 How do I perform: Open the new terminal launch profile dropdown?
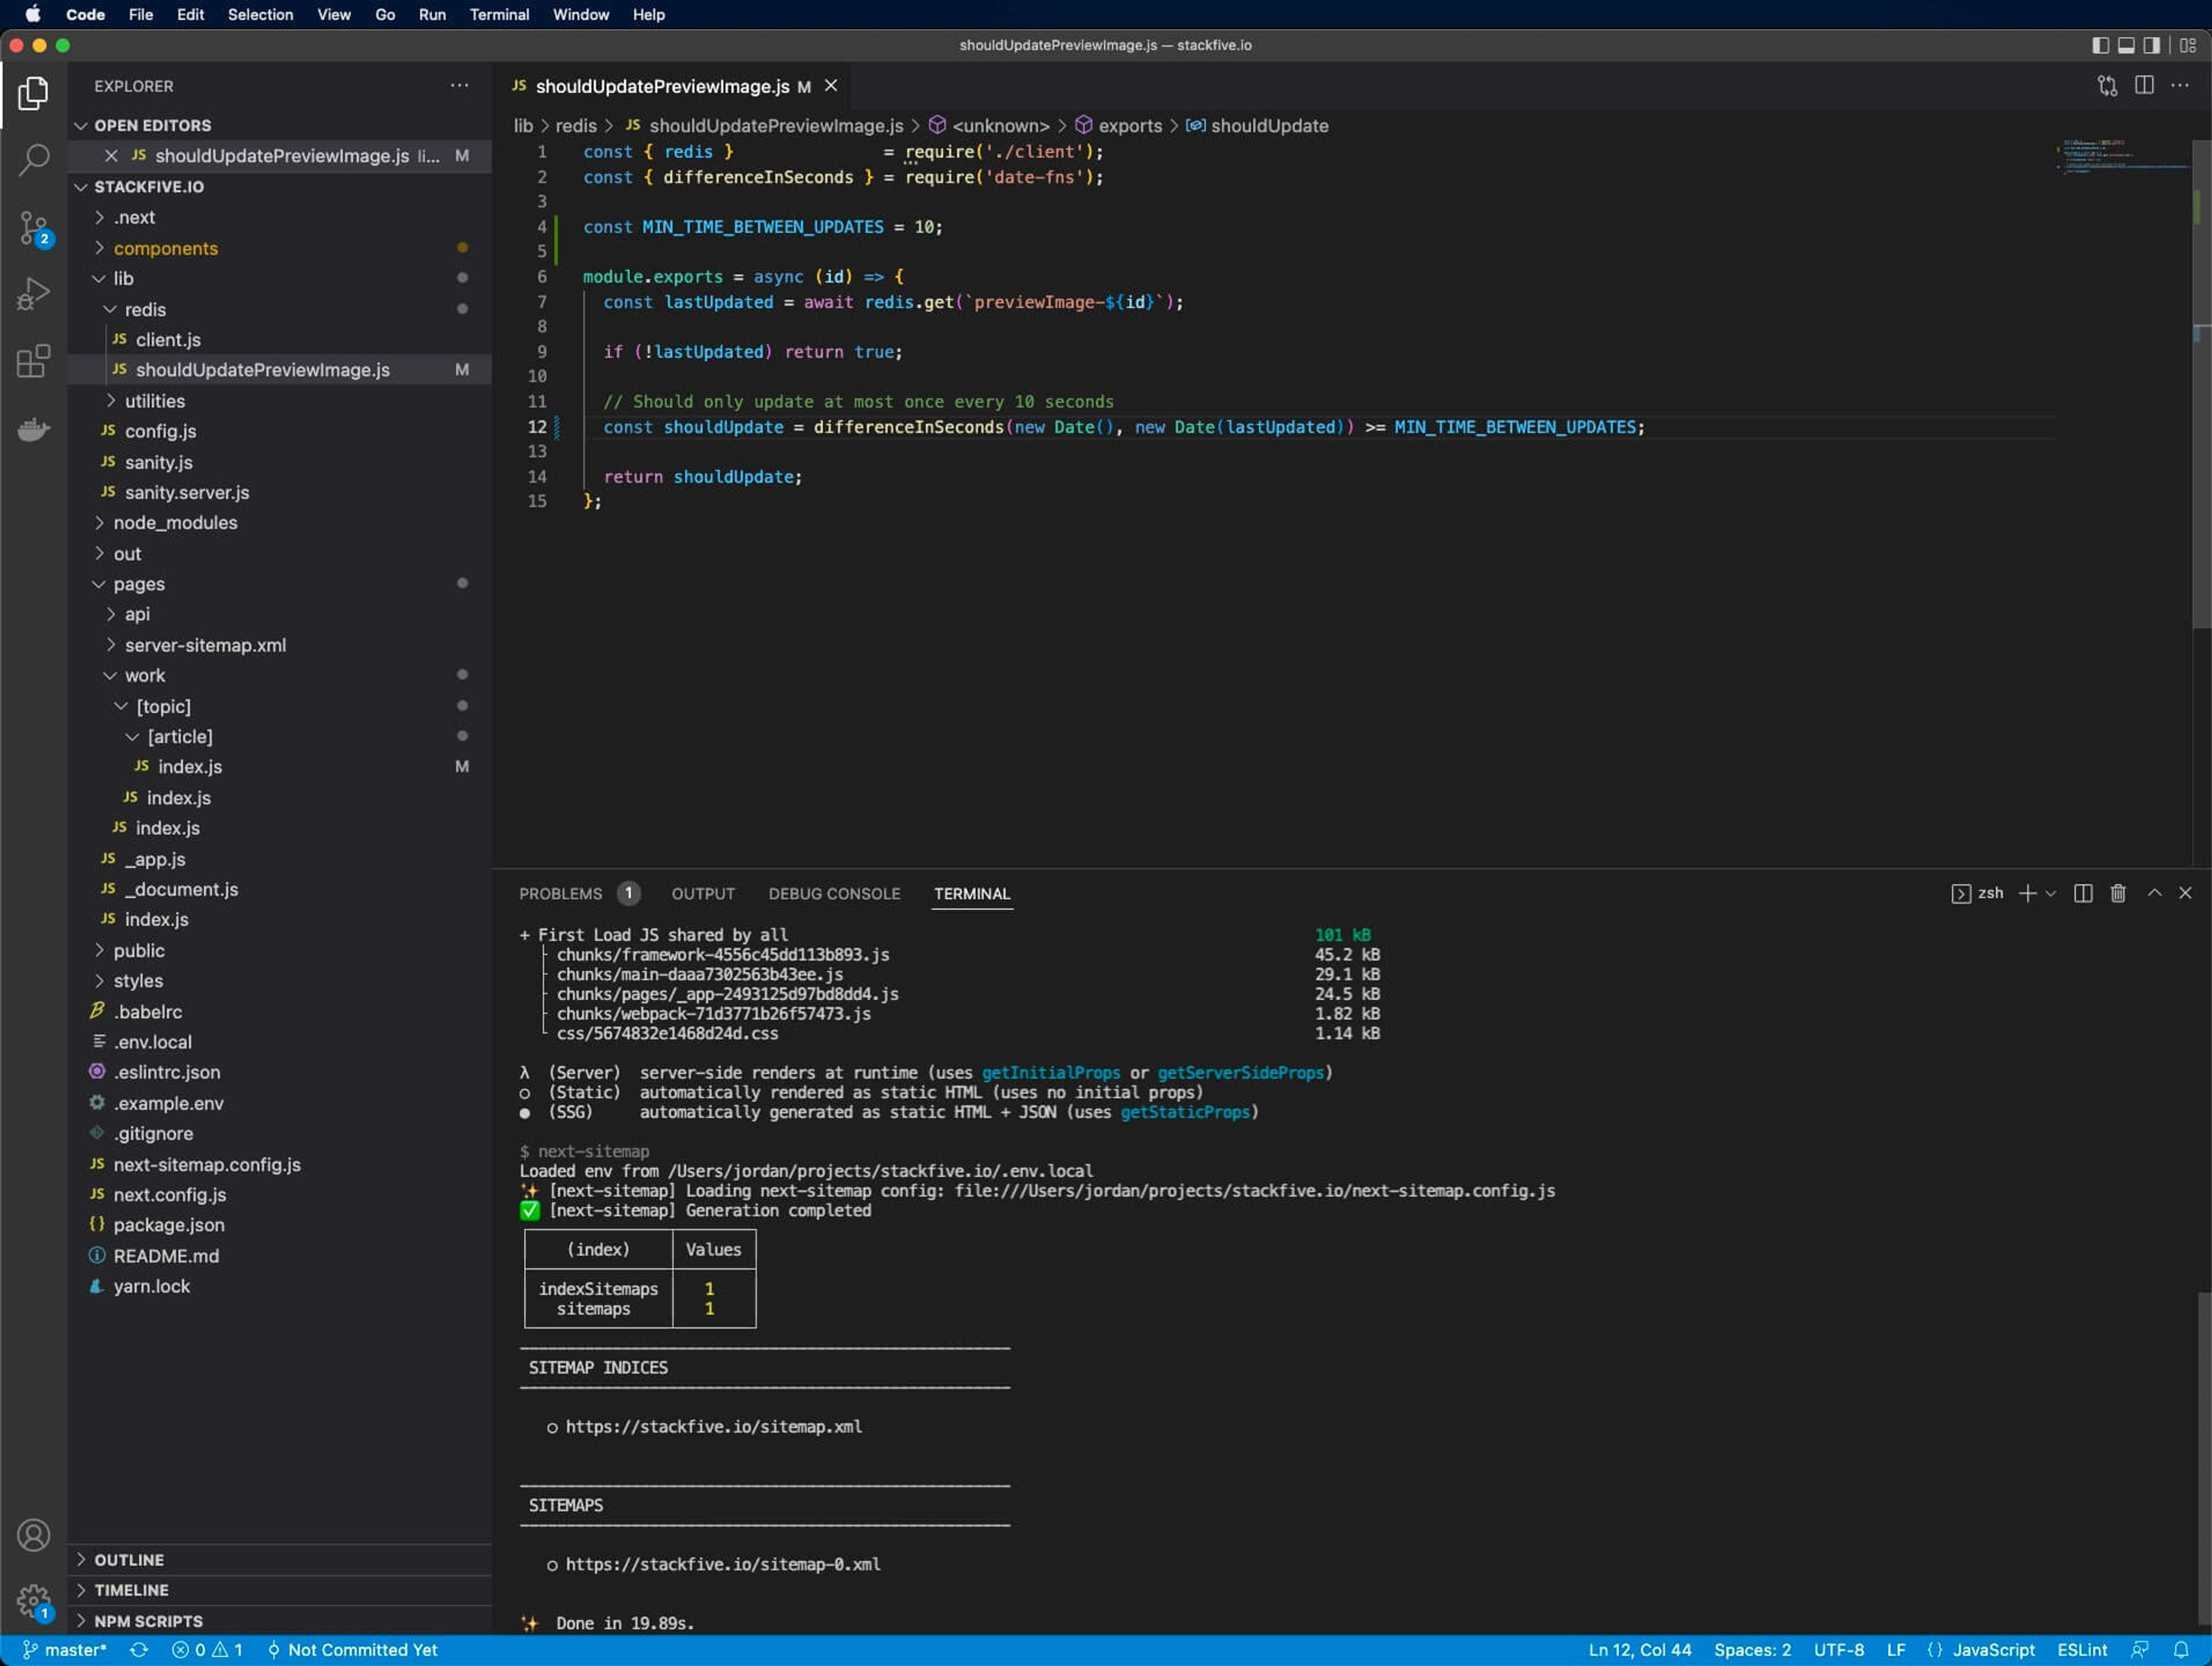click(x=2051, y=893)
